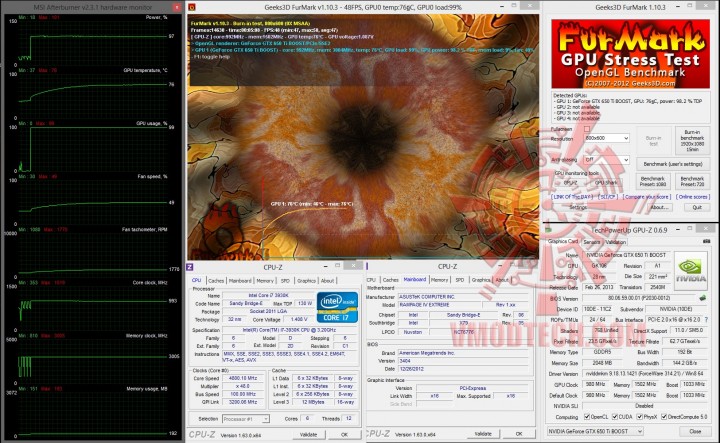Open the SLI/CF link in FurMark
720x443 pixels.
(608, 196)
